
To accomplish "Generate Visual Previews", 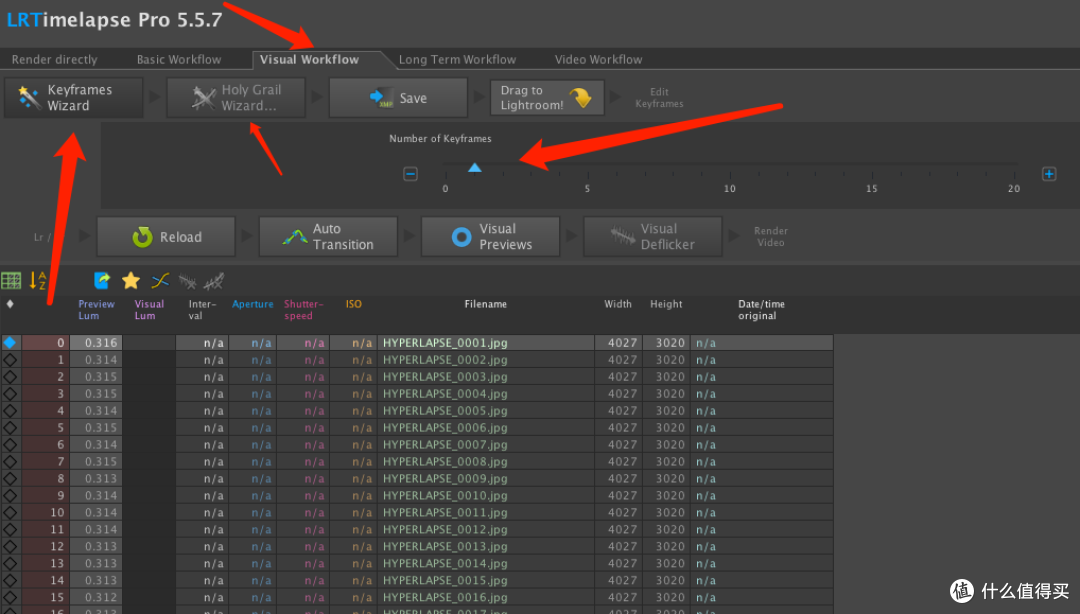I will pyautogui.click(x=490, y=237).
